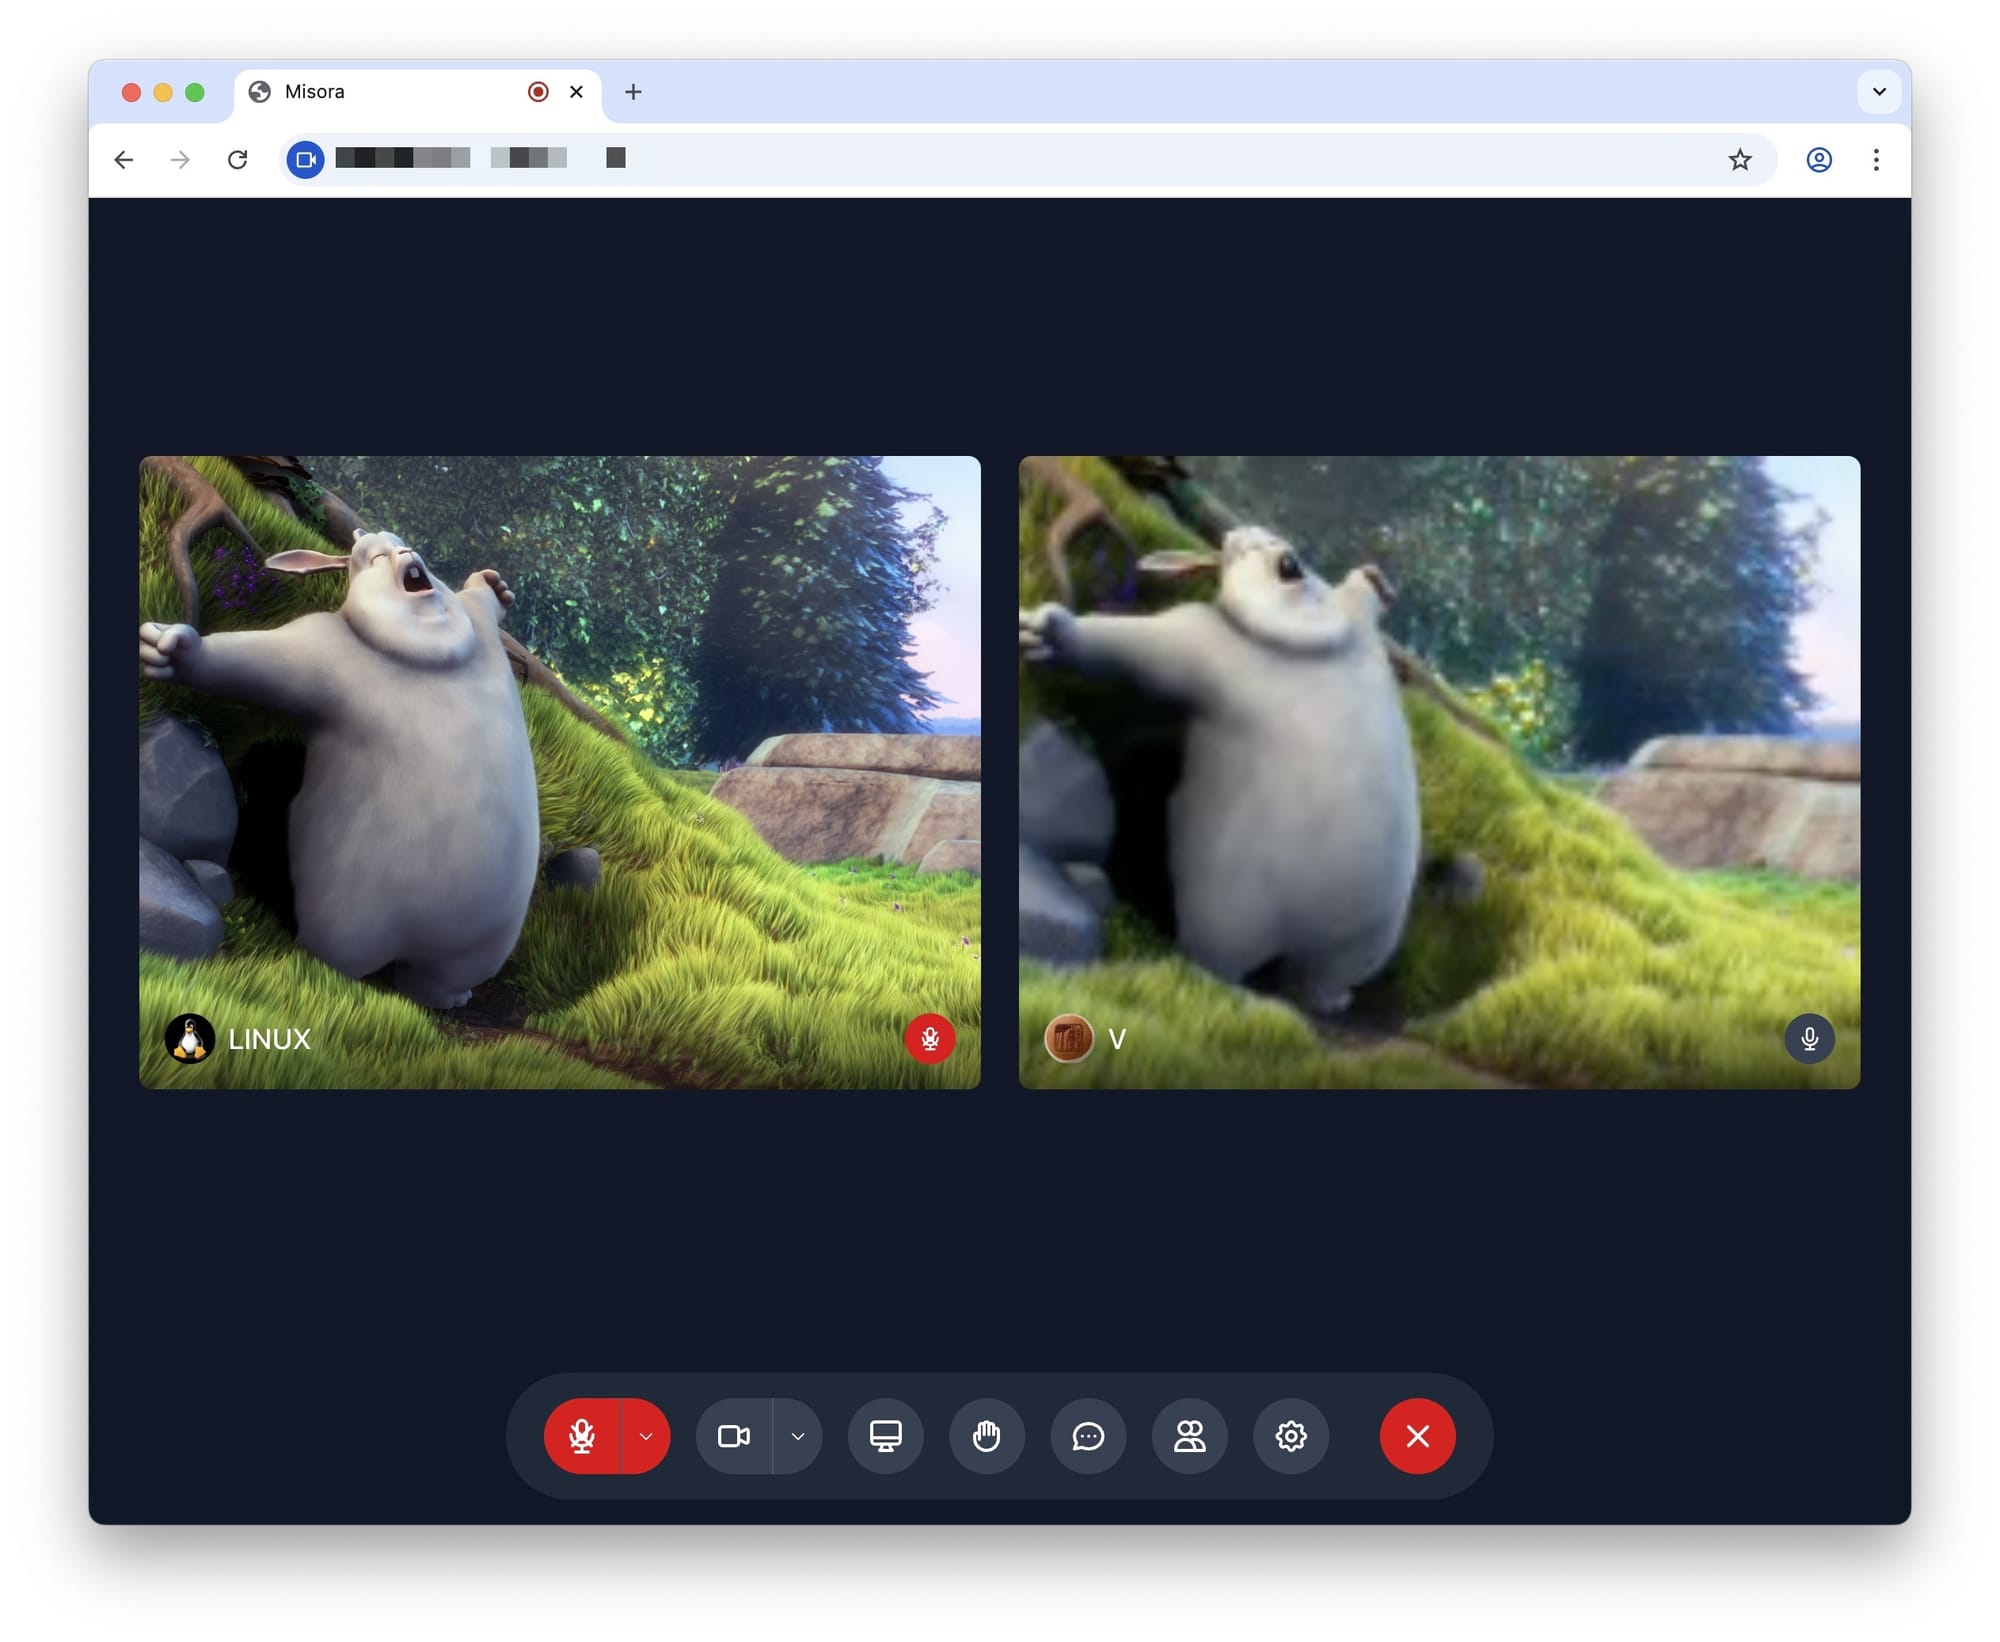Open meeting settings gear

point(1291,1436)
